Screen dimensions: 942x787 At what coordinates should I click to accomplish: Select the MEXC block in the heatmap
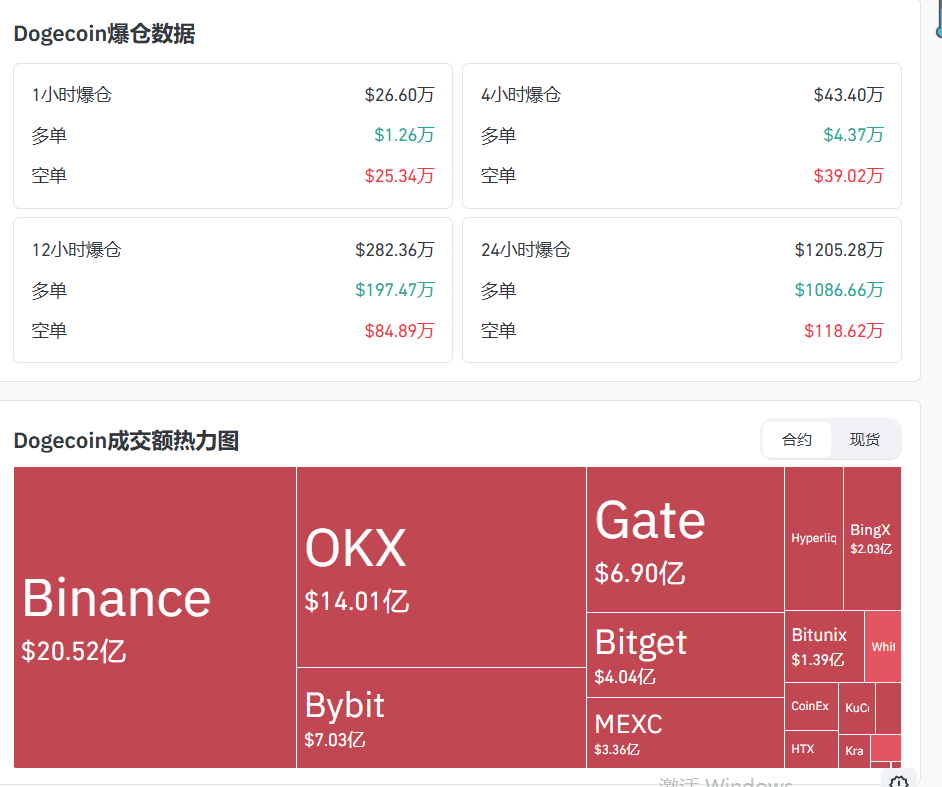pos(685,733)
